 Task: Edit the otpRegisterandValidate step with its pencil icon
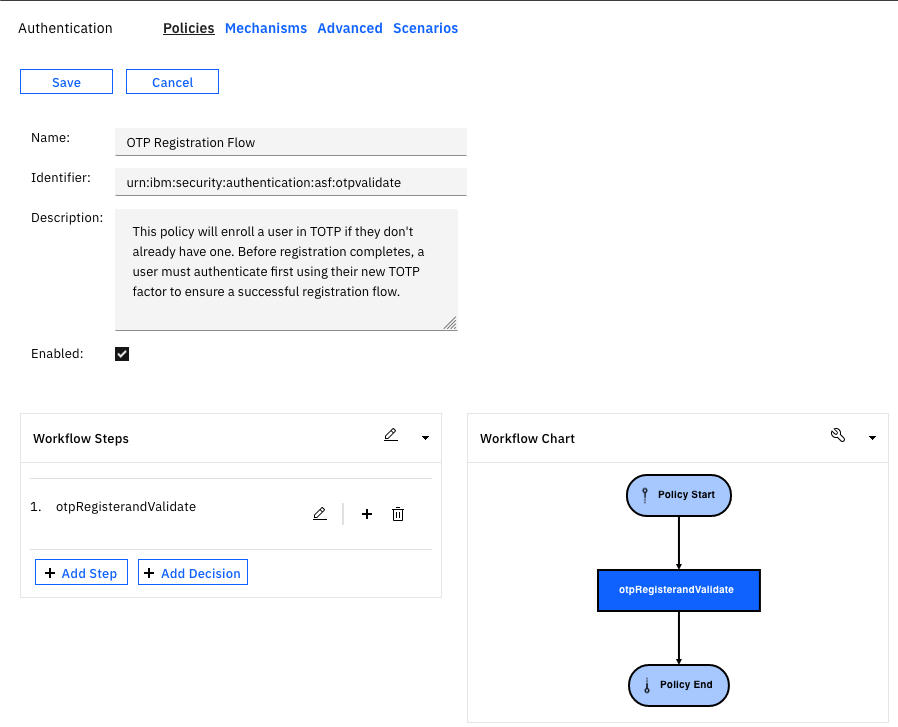click(x=320, y=514)
